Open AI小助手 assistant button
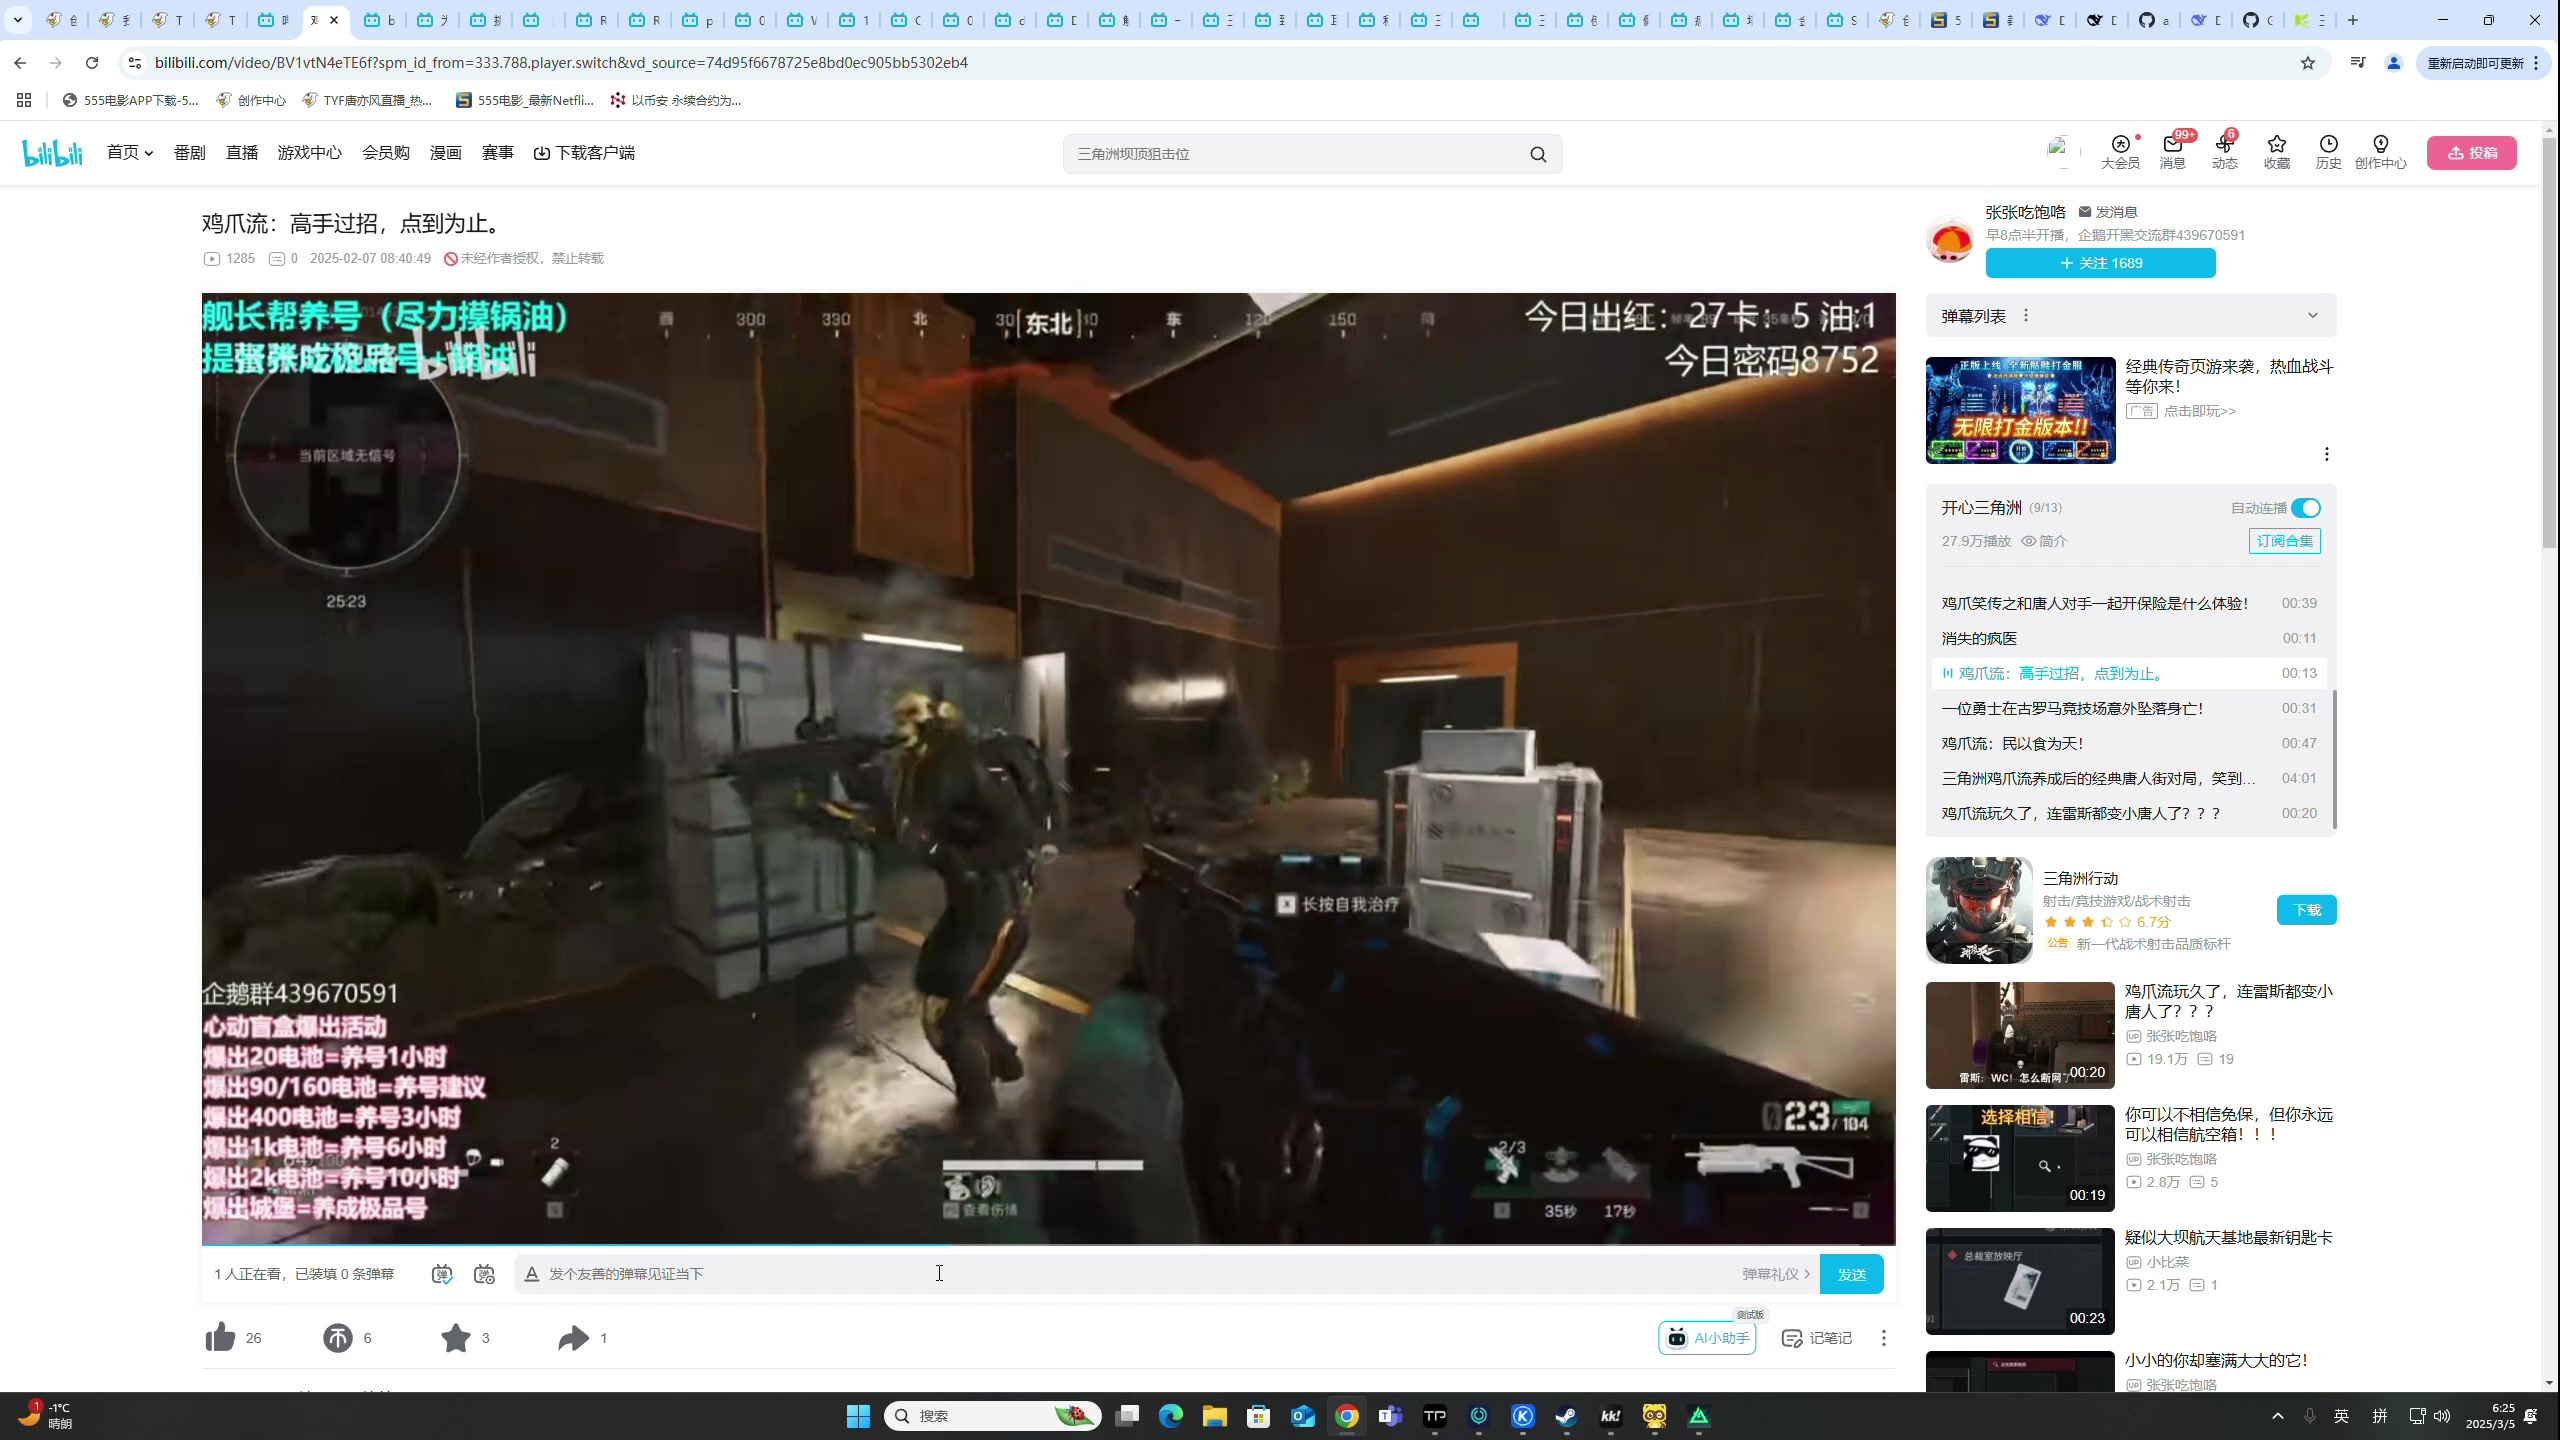This screenshot has width=2560, height=1440. coord(1707,1338)
